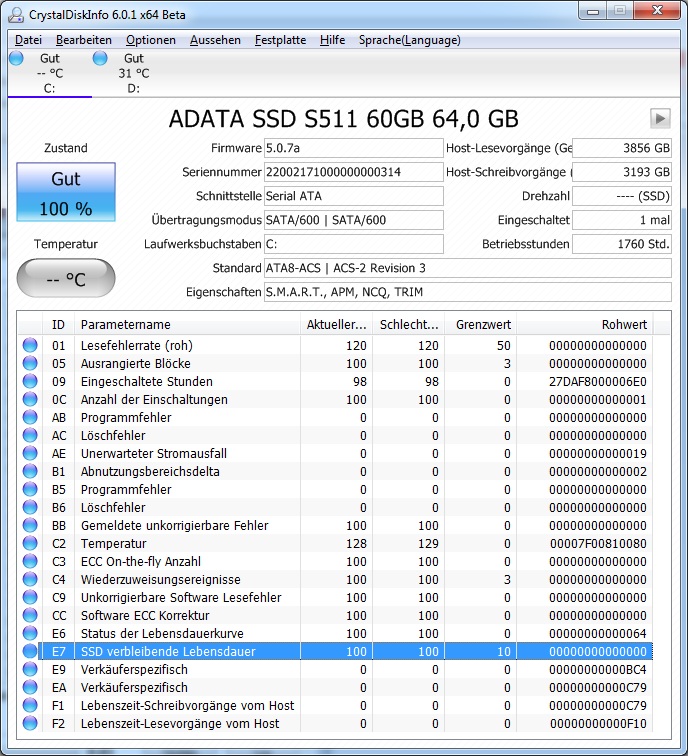Screen dimensions: 688x756
Task: Click status orb for Status der Lebensdauerkurve
Action: point(30,633)
